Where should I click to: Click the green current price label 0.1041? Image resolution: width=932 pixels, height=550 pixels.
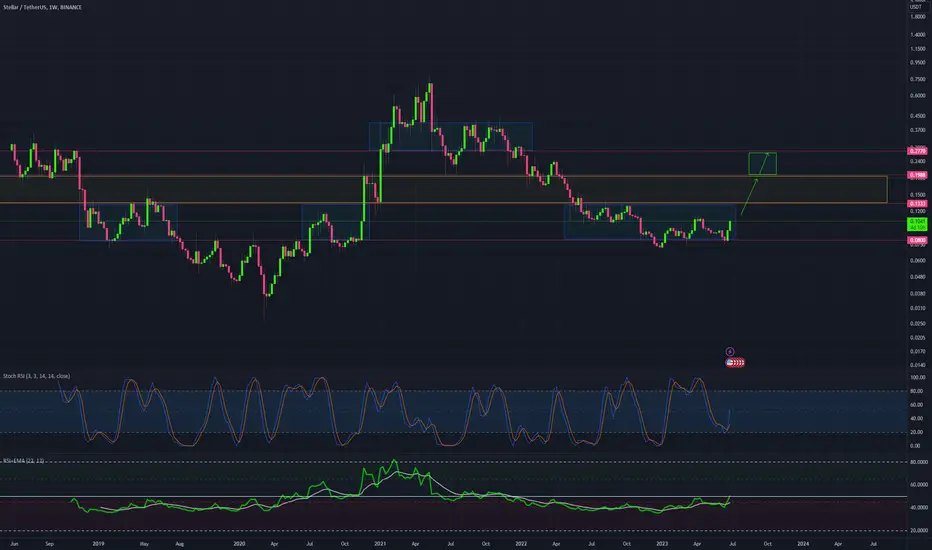917,224
